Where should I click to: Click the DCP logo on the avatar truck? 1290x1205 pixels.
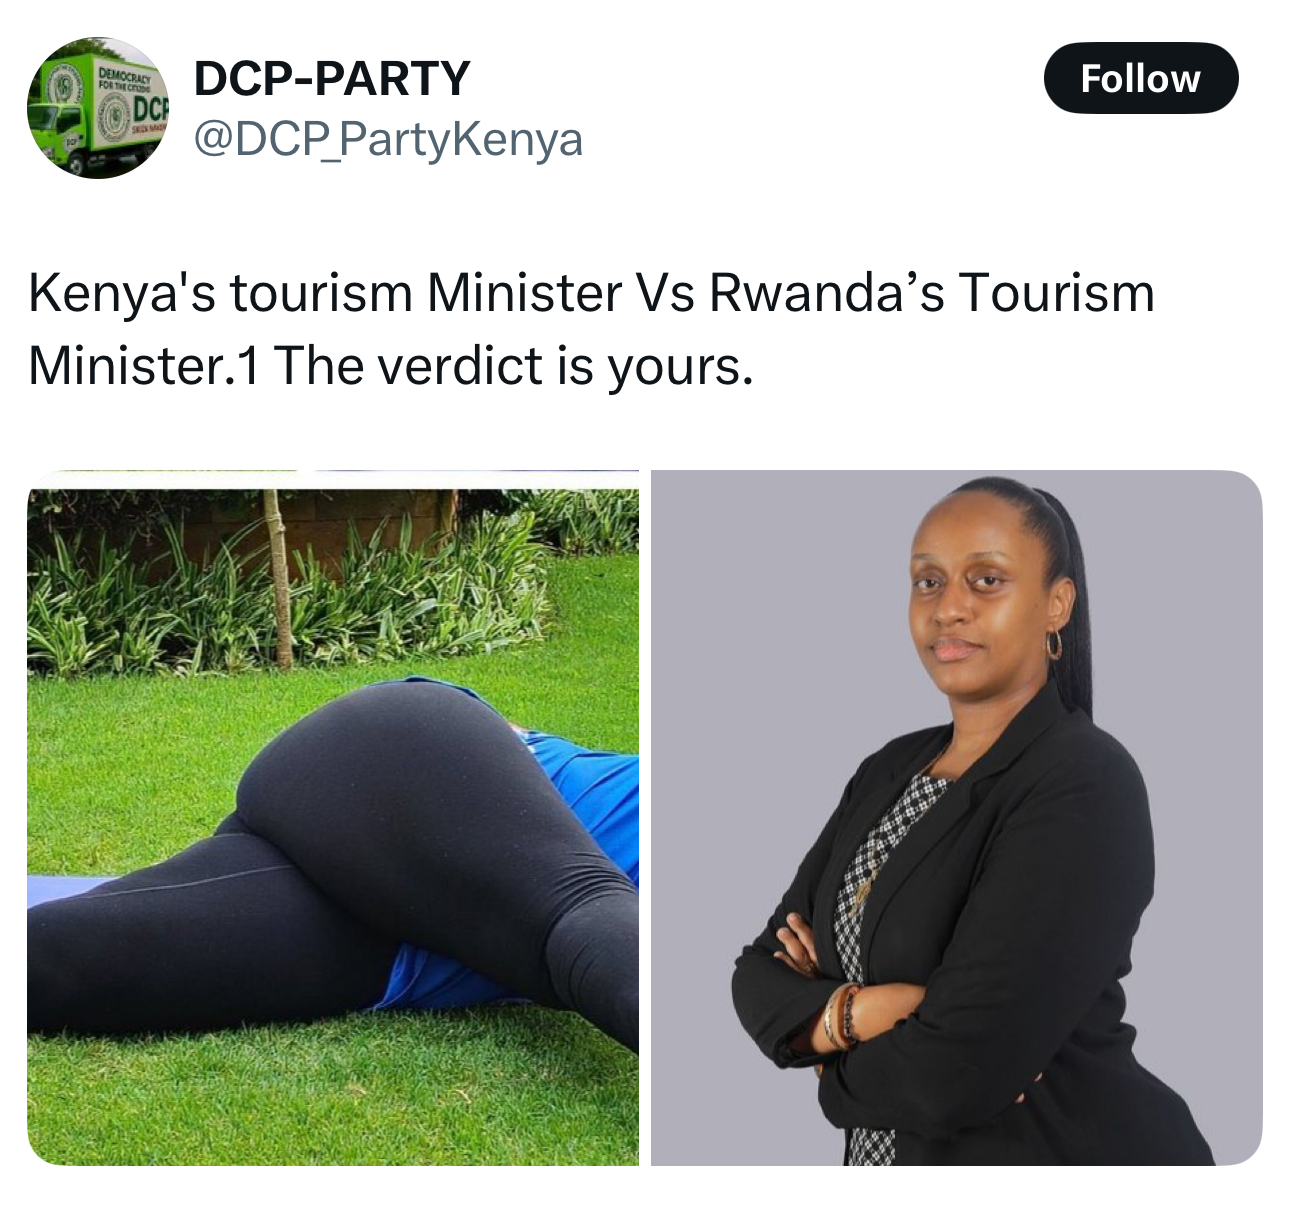click(150, 108)
